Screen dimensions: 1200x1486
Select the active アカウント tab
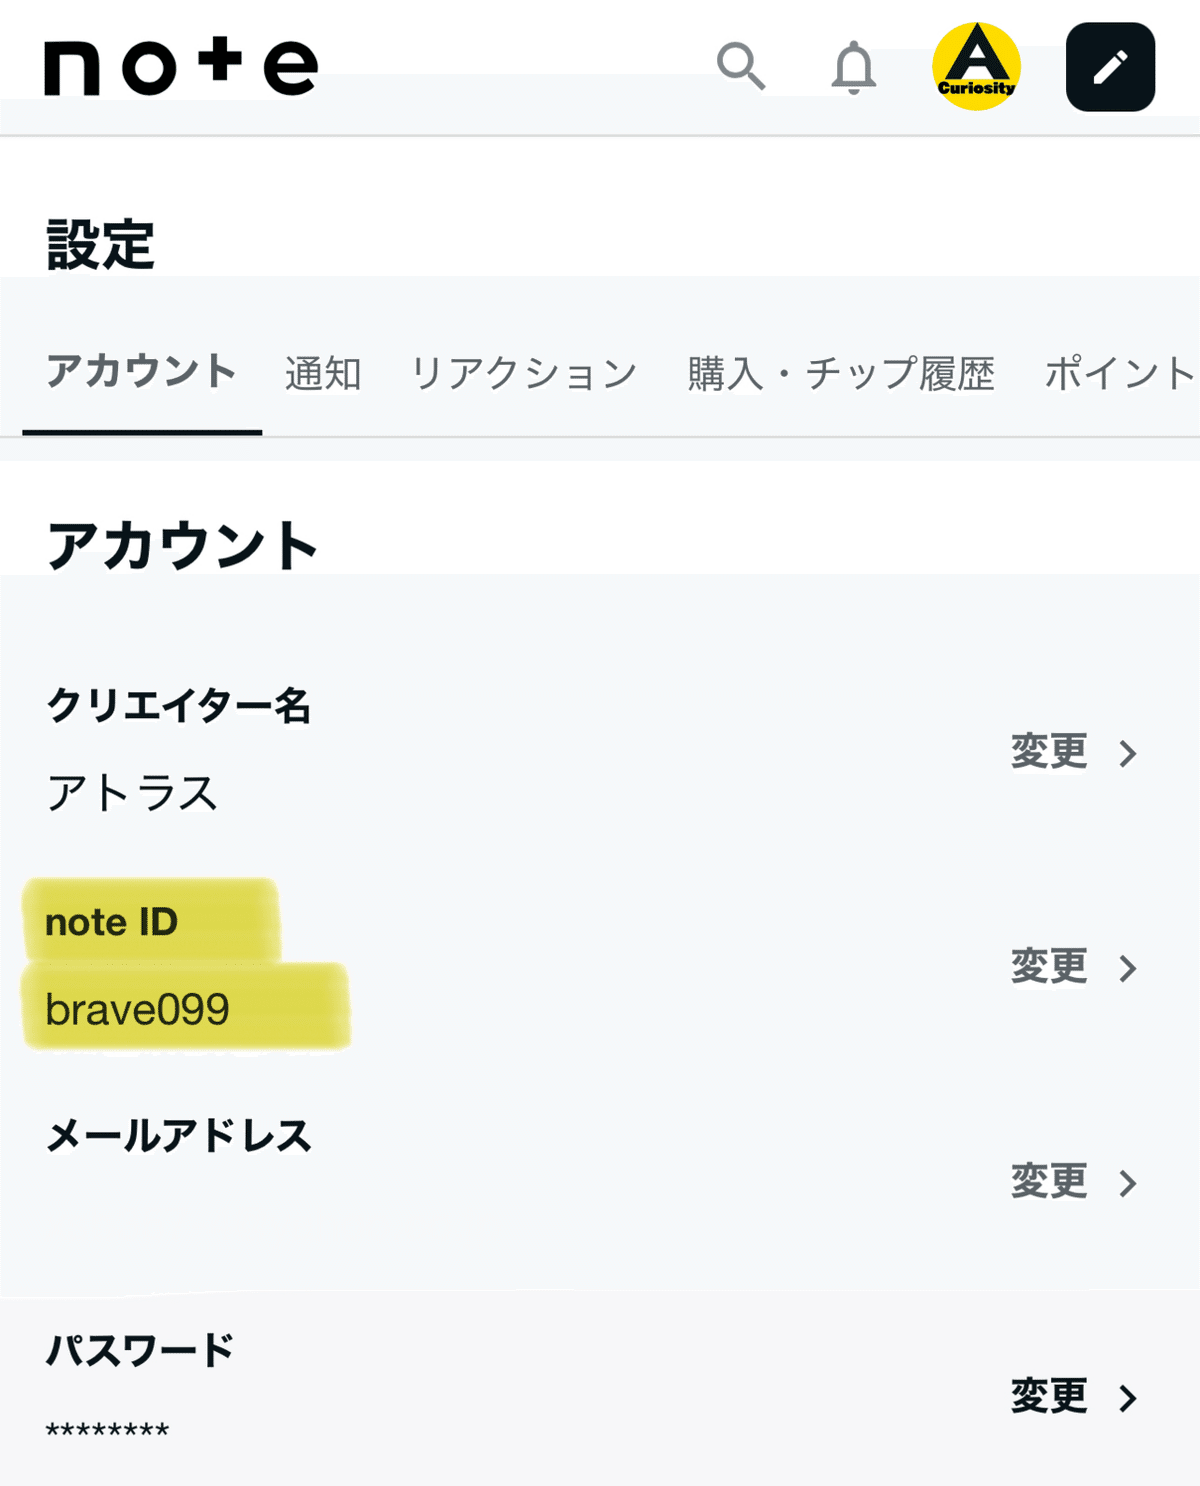click(x=142, y=373)
